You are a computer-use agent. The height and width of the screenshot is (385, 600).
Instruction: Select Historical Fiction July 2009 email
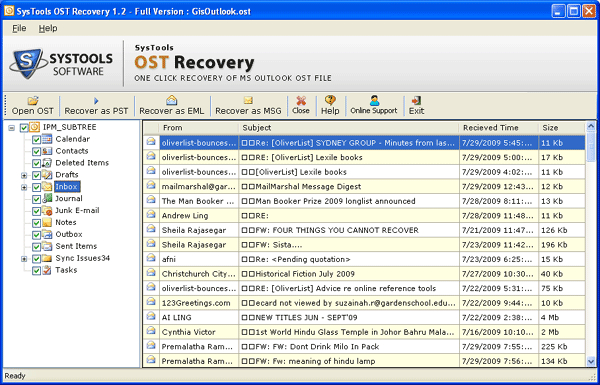pos(365,274)
